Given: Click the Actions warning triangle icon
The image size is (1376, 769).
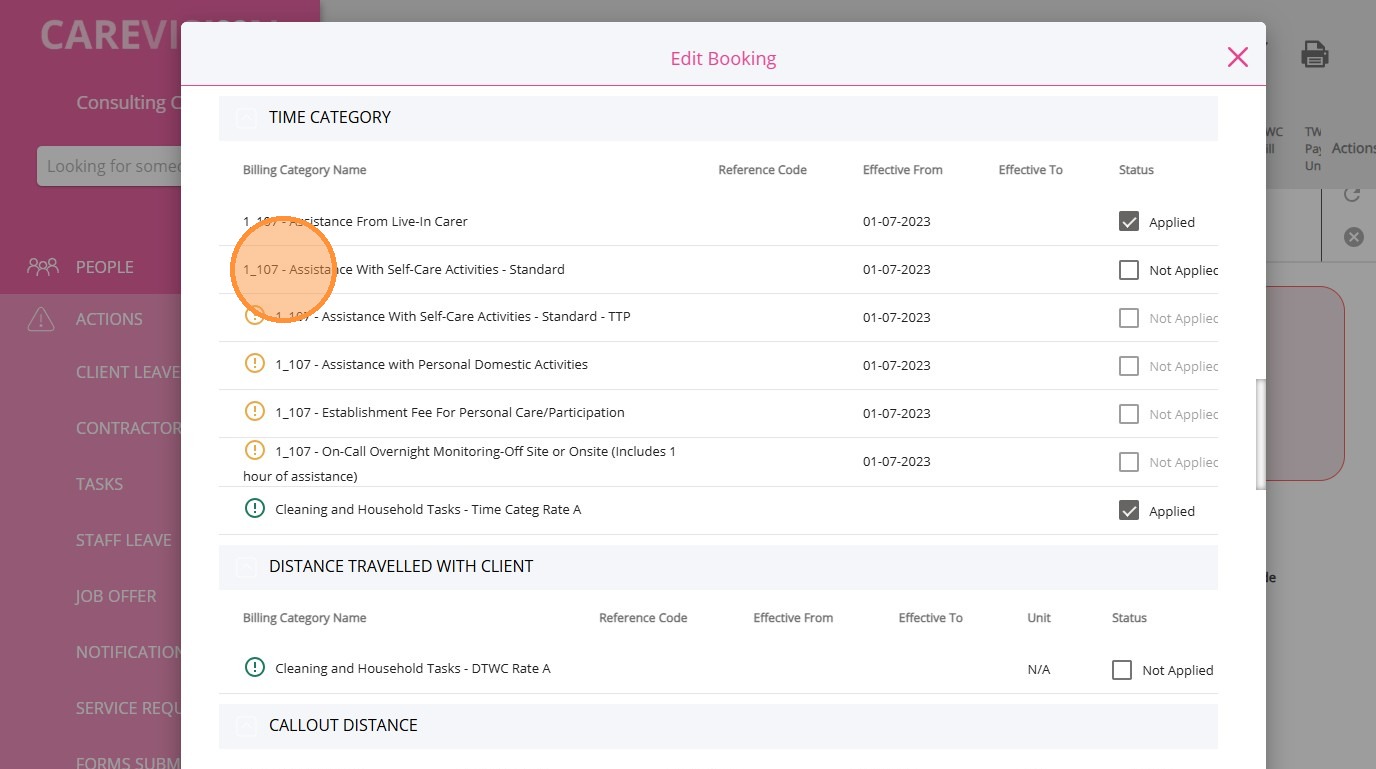Looking at the screenshot, I should click(x=41, y=319).
